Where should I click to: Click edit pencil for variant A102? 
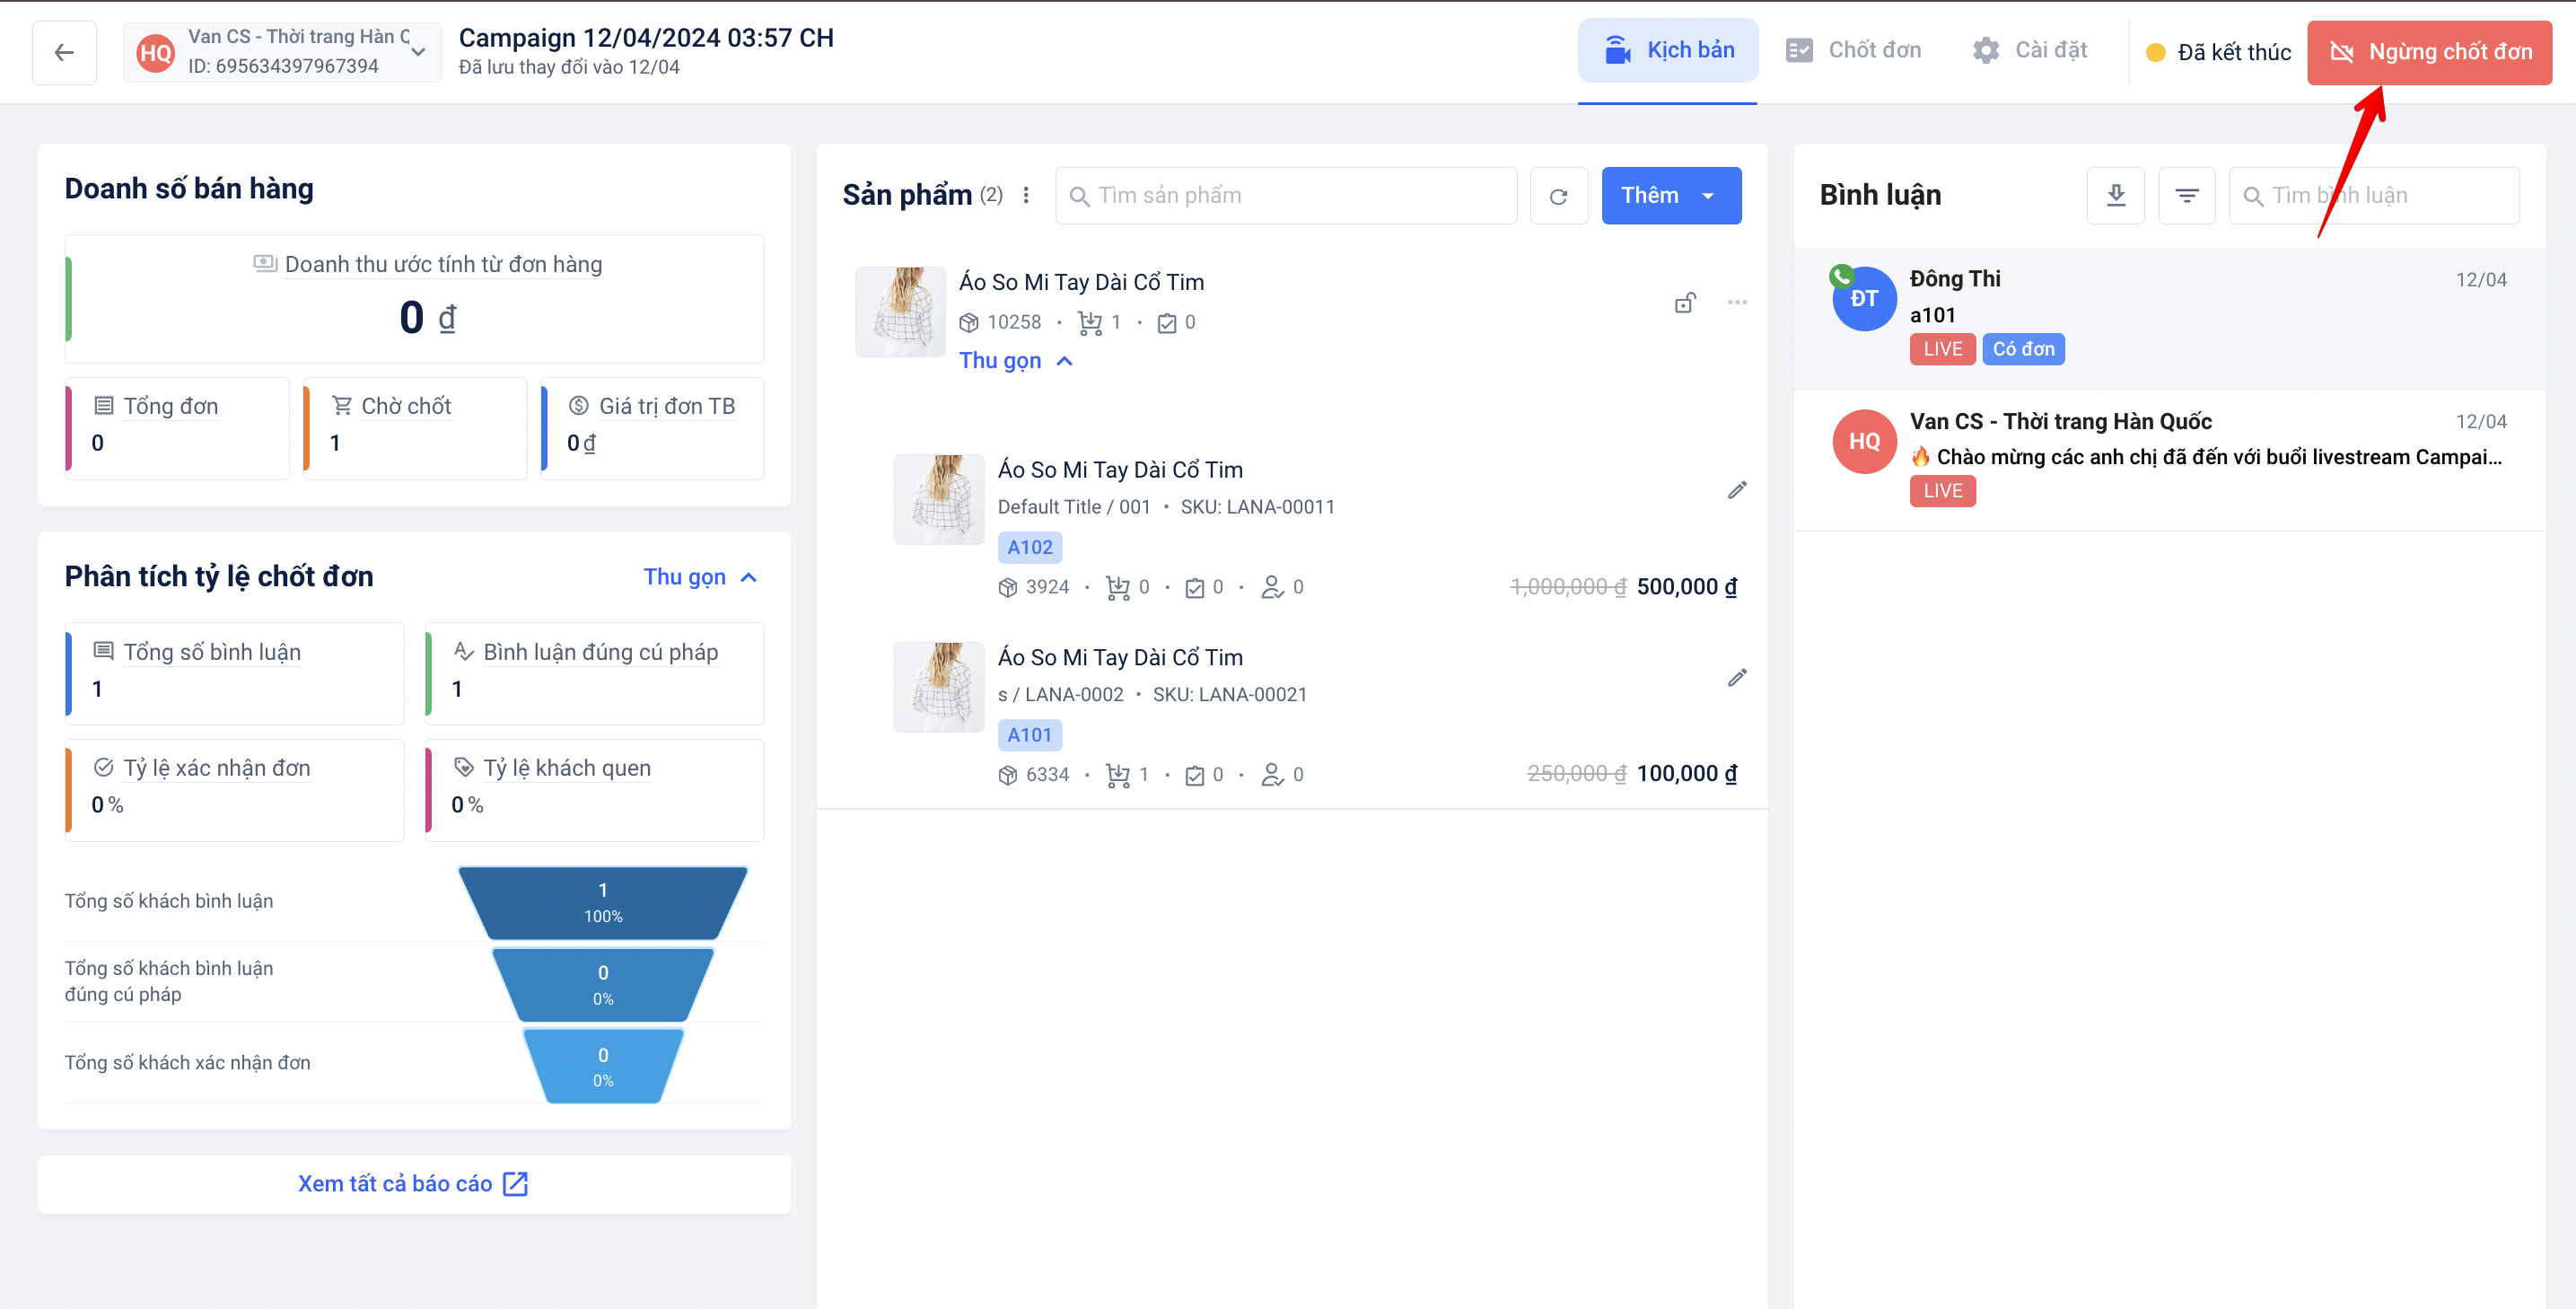click(1737, 490)
